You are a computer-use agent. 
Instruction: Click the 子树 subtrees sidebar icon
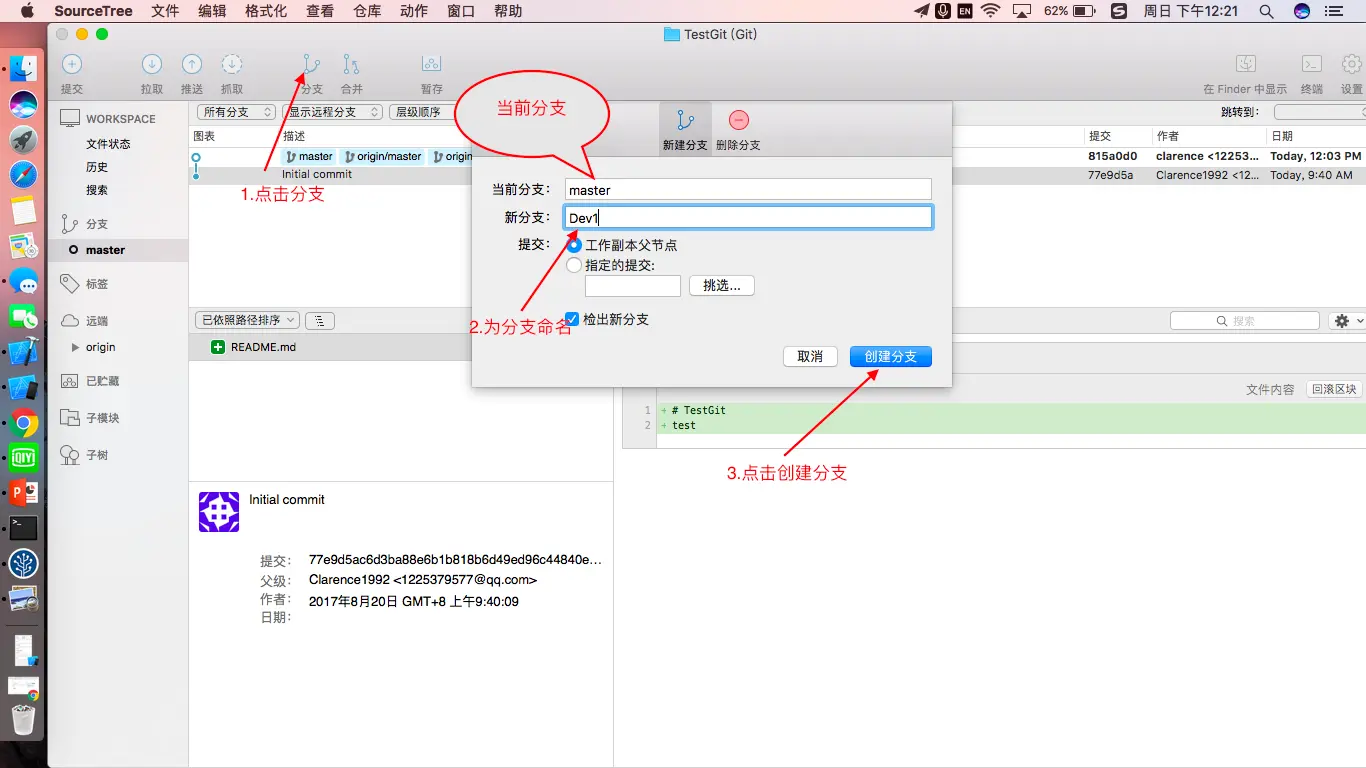tap(69, 455)
